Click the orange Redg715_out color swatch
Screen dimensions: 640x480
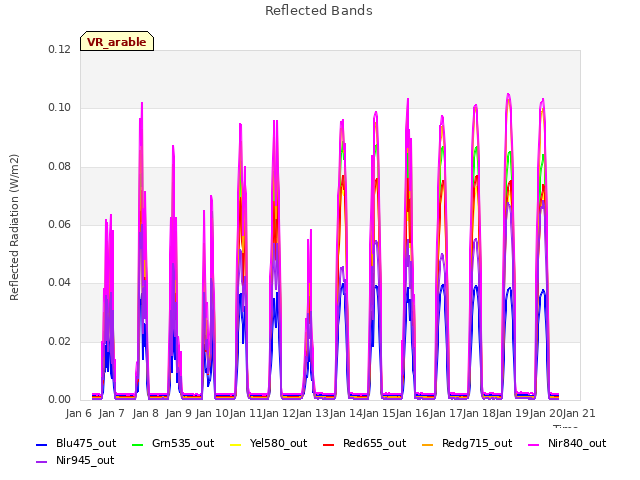428,444
